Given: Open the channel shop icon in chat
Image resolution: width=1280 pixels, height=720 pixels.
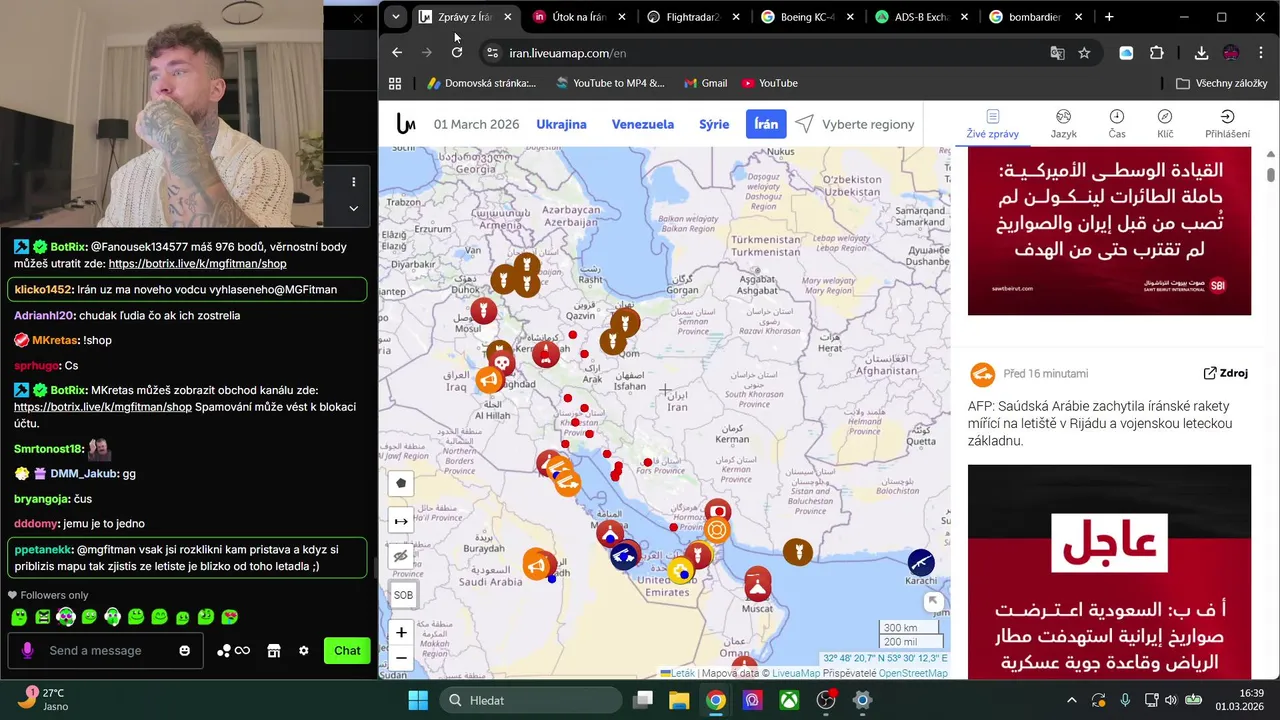Looking at the screenshot, I should click(x=273, y=650).
